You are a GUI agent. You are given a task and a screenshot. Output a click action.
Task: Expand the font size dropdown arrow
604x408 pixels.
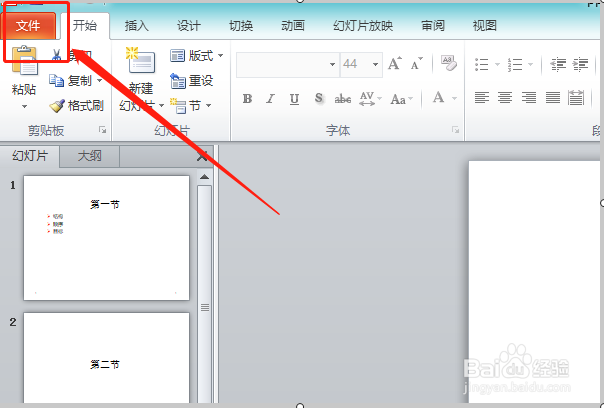tap(375, 64)
